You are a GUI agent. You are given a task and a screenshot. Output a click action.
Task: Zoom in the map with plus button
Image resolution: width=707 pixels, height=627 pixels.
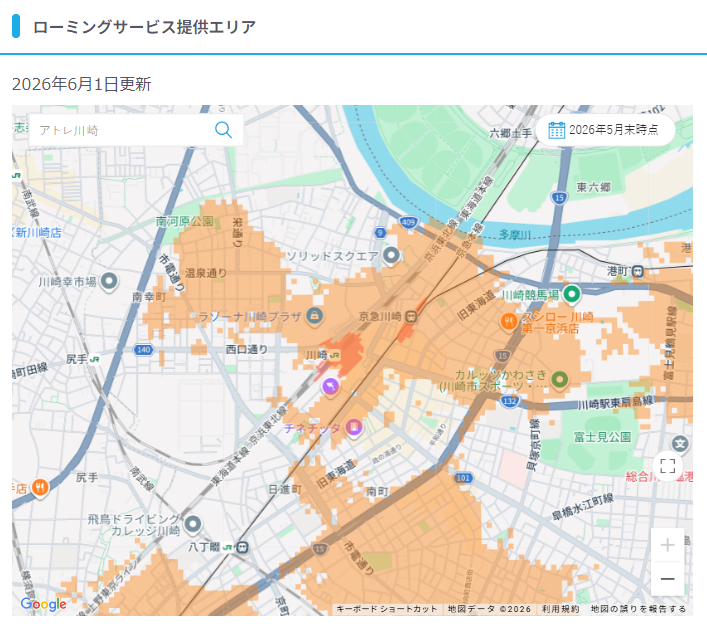tap(667, 545)
